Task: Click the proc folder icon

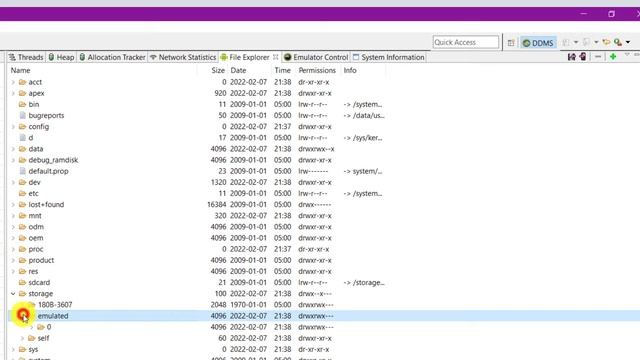Action: pos(22,249)
